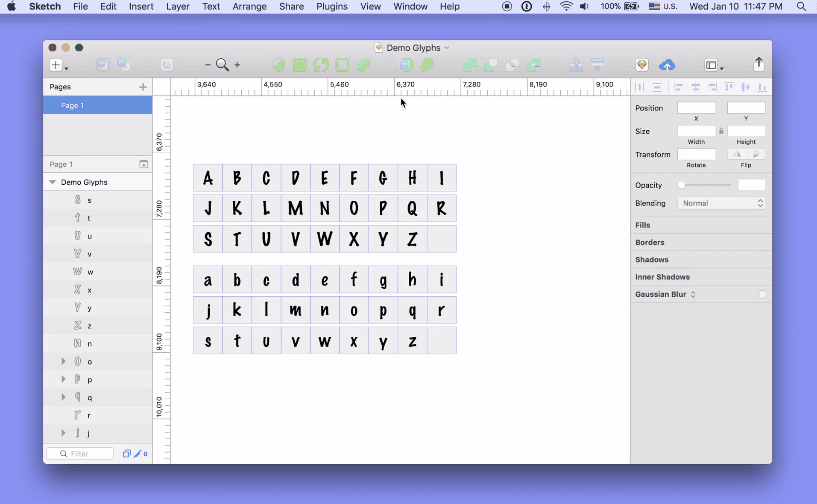Click the Opacity slider handle
This screenshot has height=504, width=817.
click(681, 185)
